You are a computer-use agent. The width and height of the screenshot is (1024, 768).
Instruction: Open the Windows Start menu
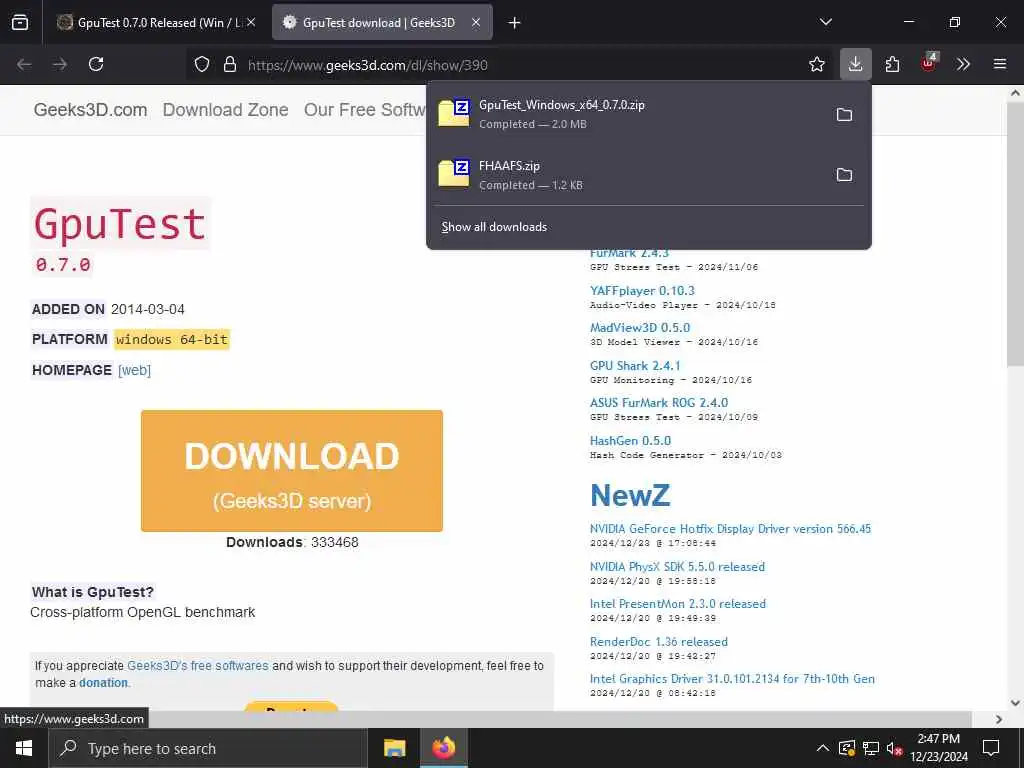click(24, 748)
